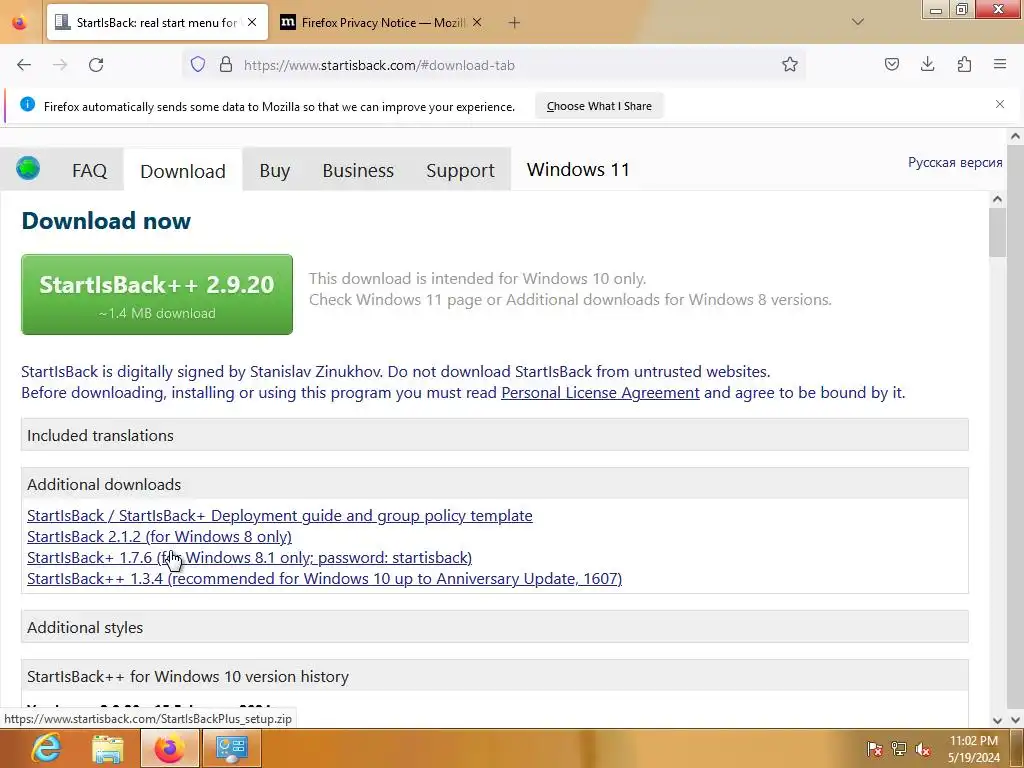Click the muted volume tray icon
This screenshot has height=768, width=1024.
coord(923,749)
